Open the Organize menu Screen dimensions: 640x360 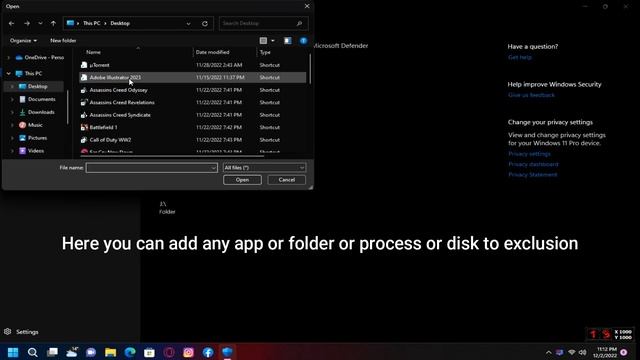click(x=23, y=40)
